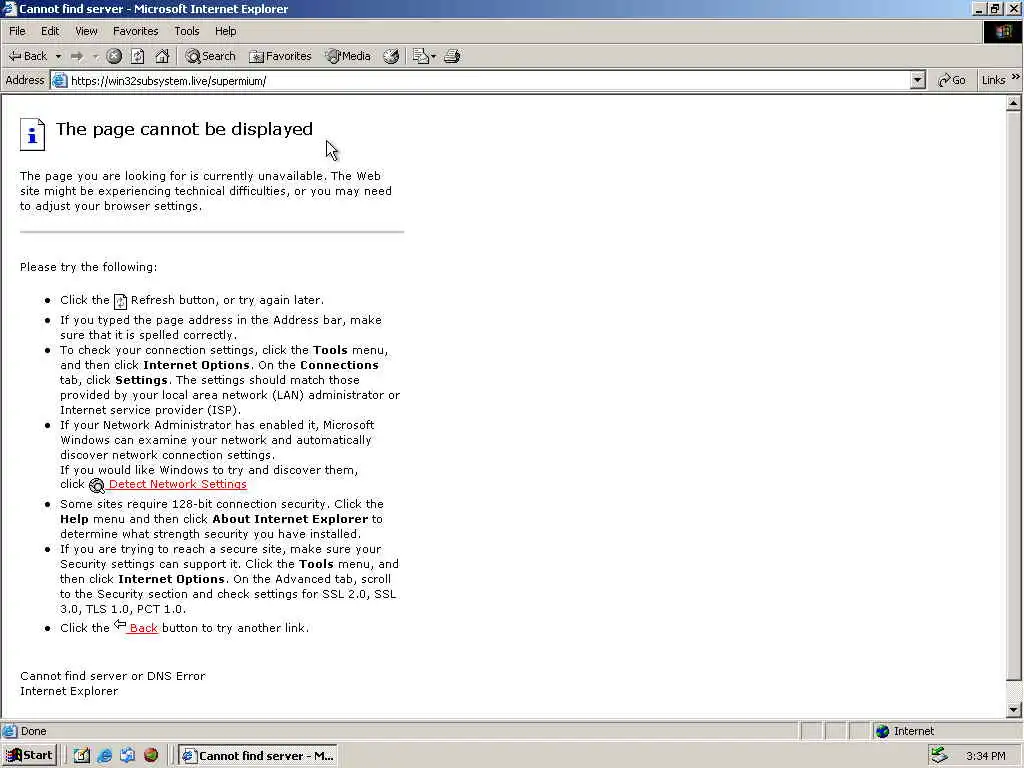This screenshot has height=768, width=1024.
Task: Open the Back button history dropdown arrow
Action: (58, 57)
